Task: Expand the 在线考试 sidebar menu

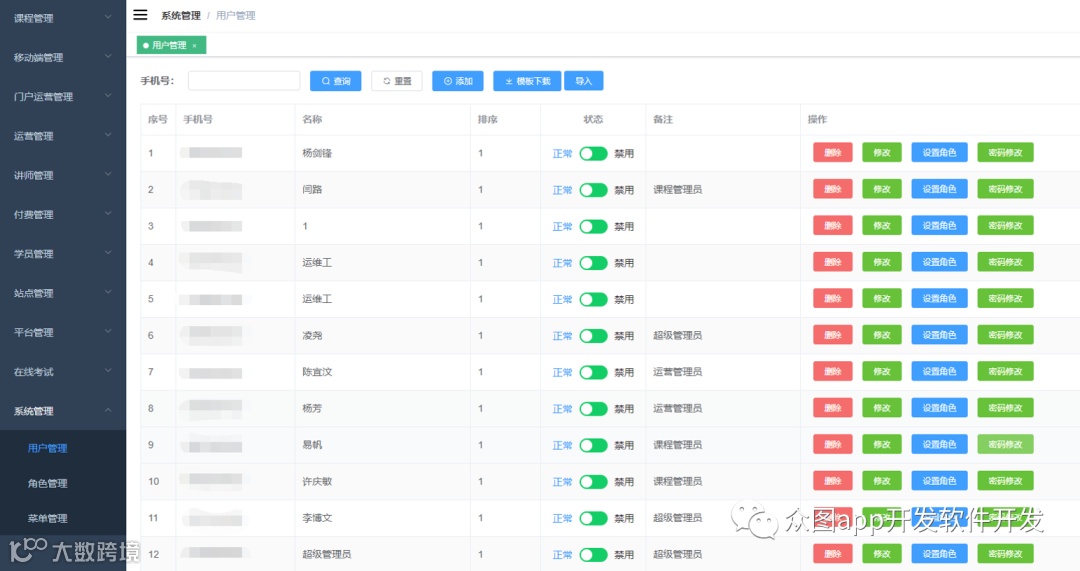Action: click(x=63, y=371)
